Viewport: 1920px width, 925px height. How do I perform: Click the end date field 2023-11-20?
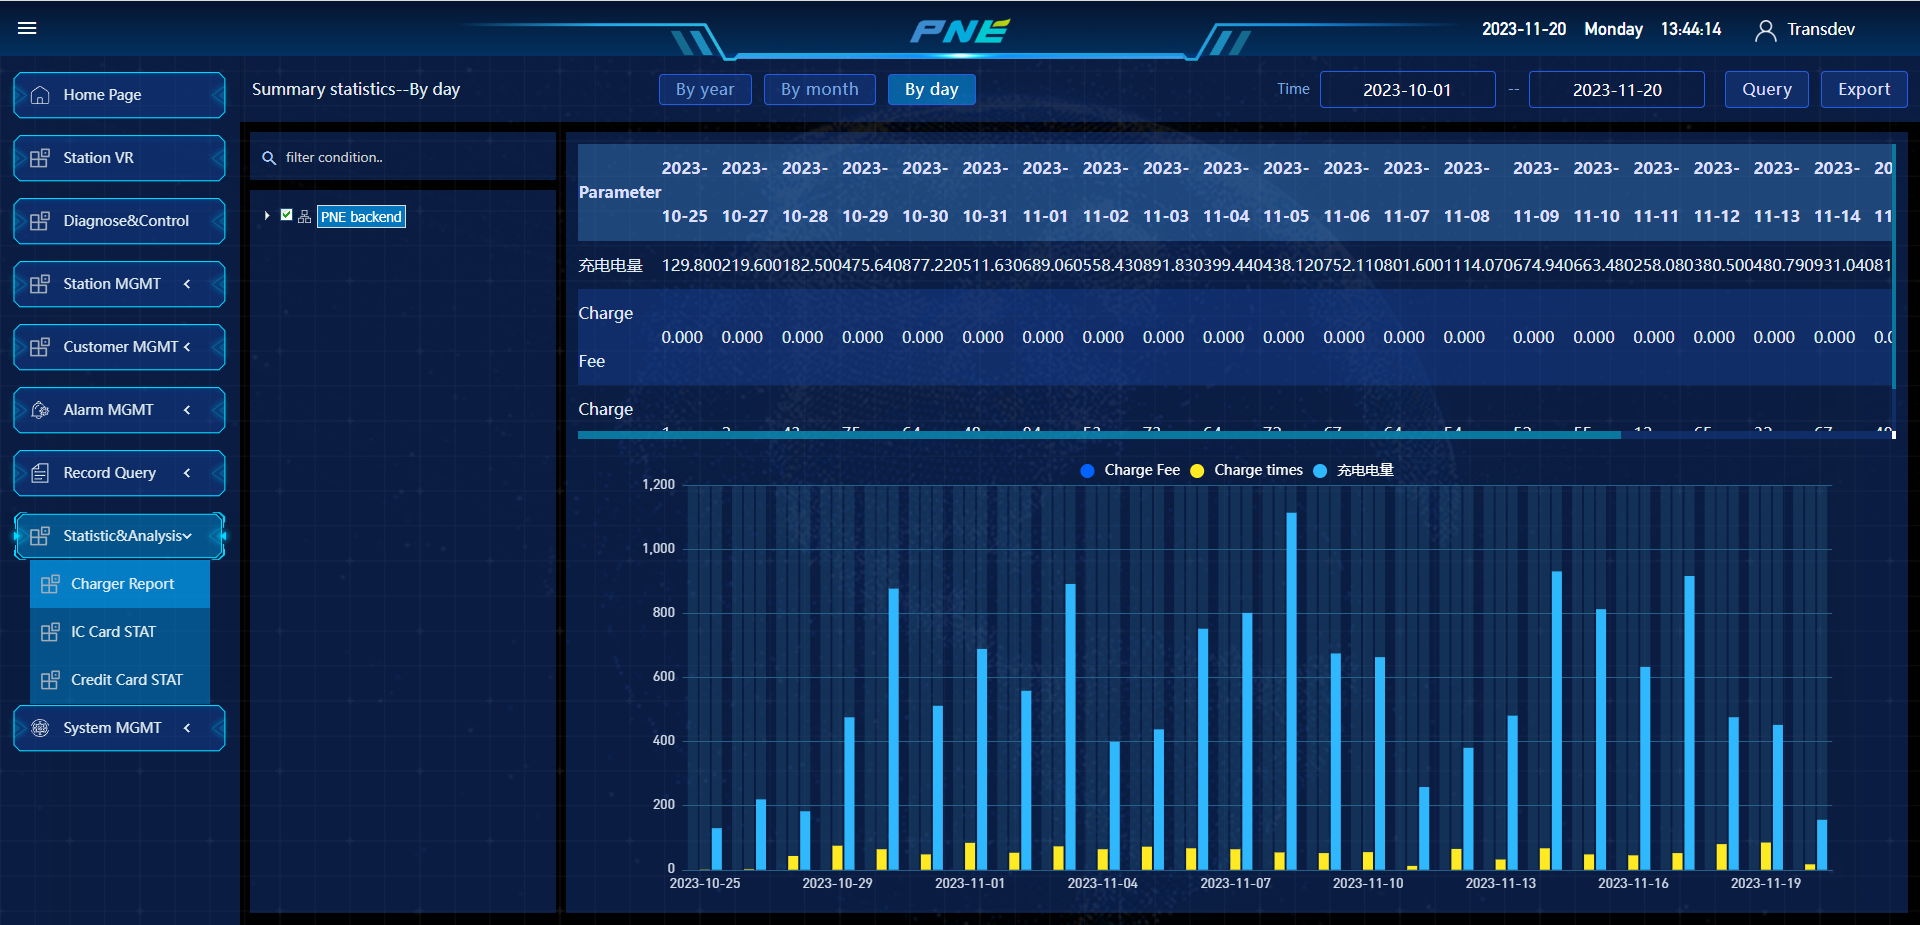pyautogui.click(x=1617, y=89)
